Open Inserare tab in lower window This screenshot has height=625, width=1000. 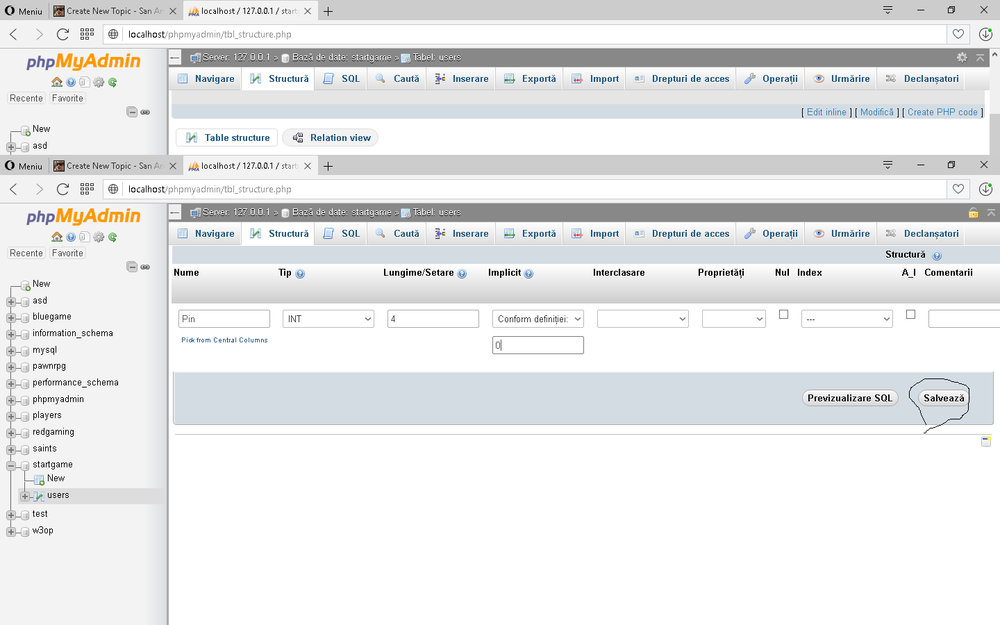[x=462, y=233]
